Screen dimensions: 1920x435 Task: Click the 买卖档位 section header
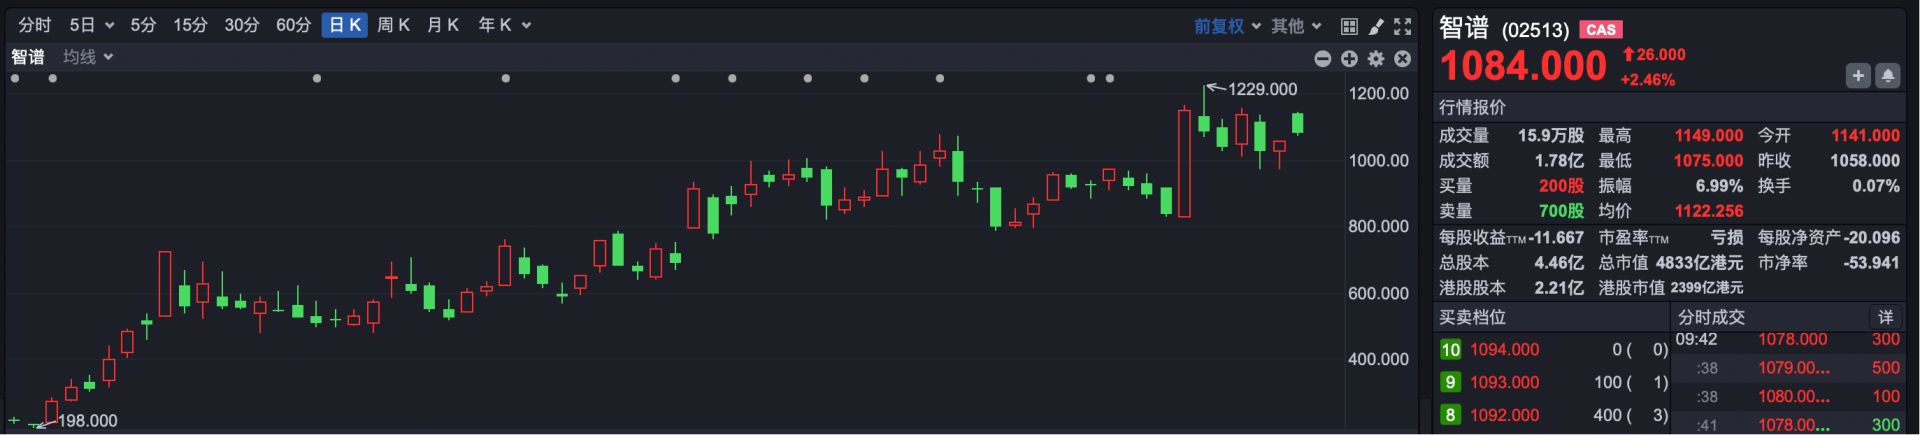tap(1472, 317)
